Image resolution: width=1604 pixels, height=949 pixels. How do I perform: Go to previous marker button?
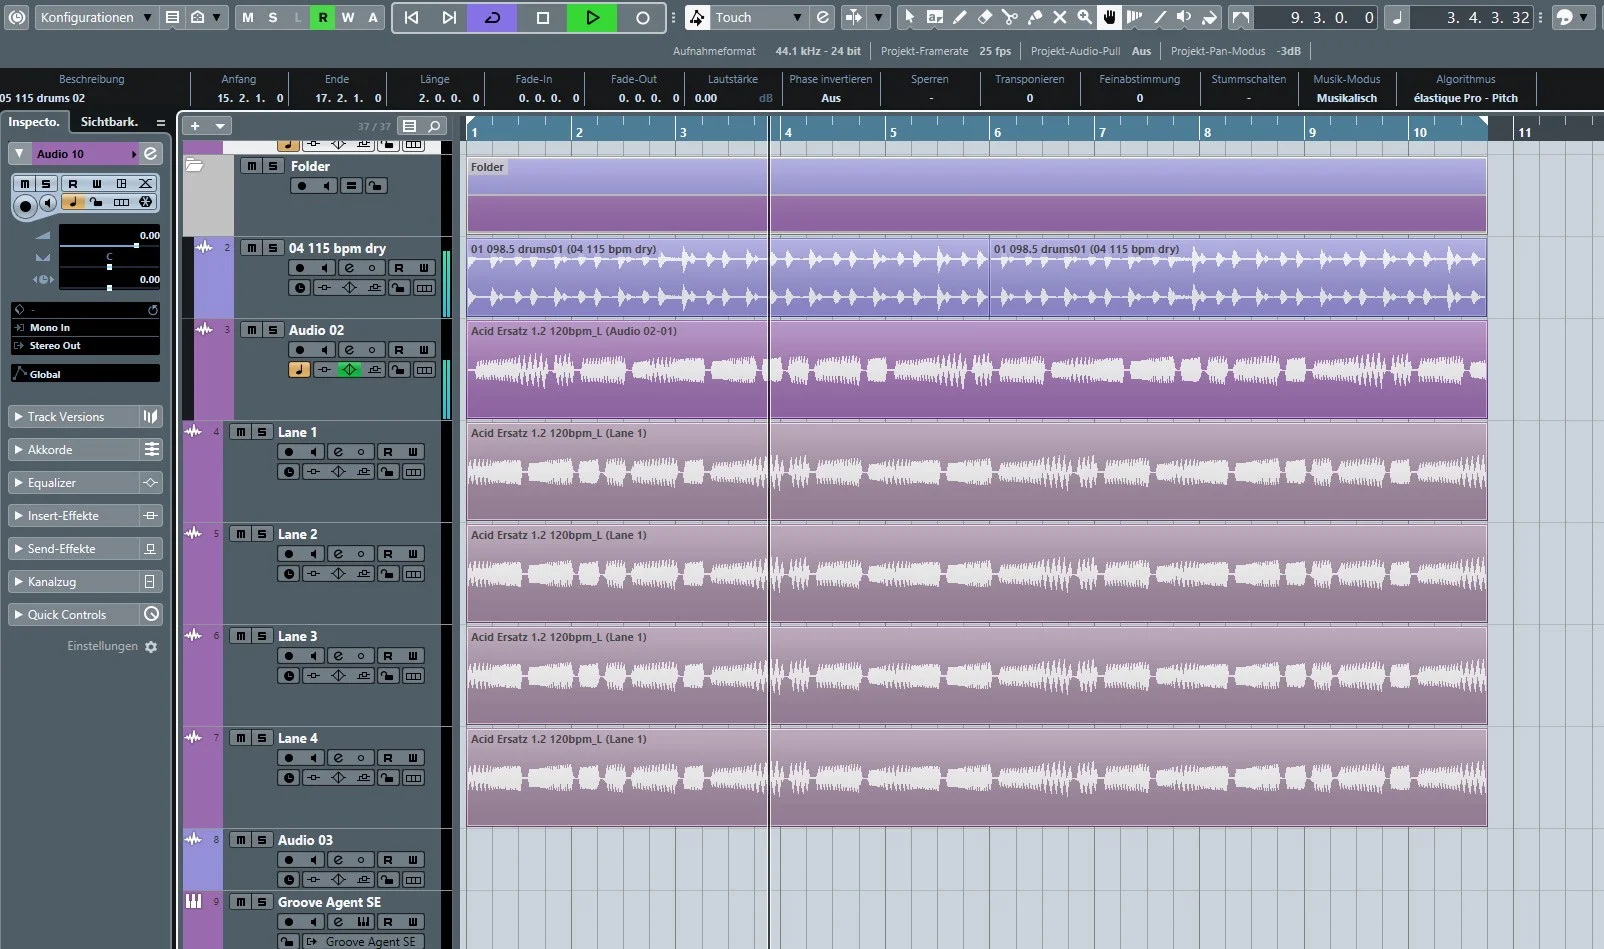(x=411, y=17)
